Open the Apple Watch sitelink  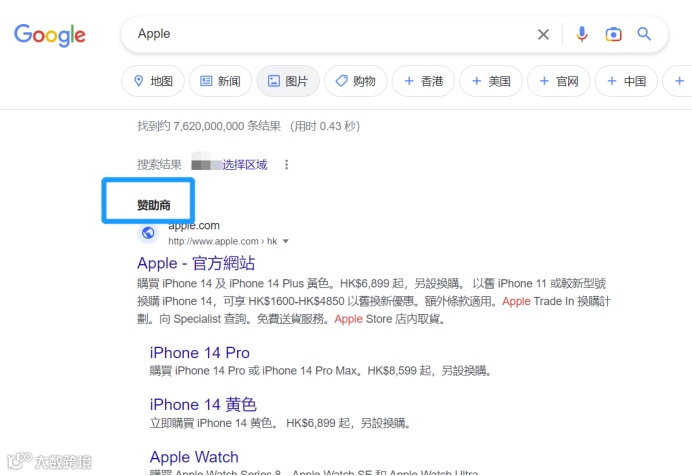[194, 457]
